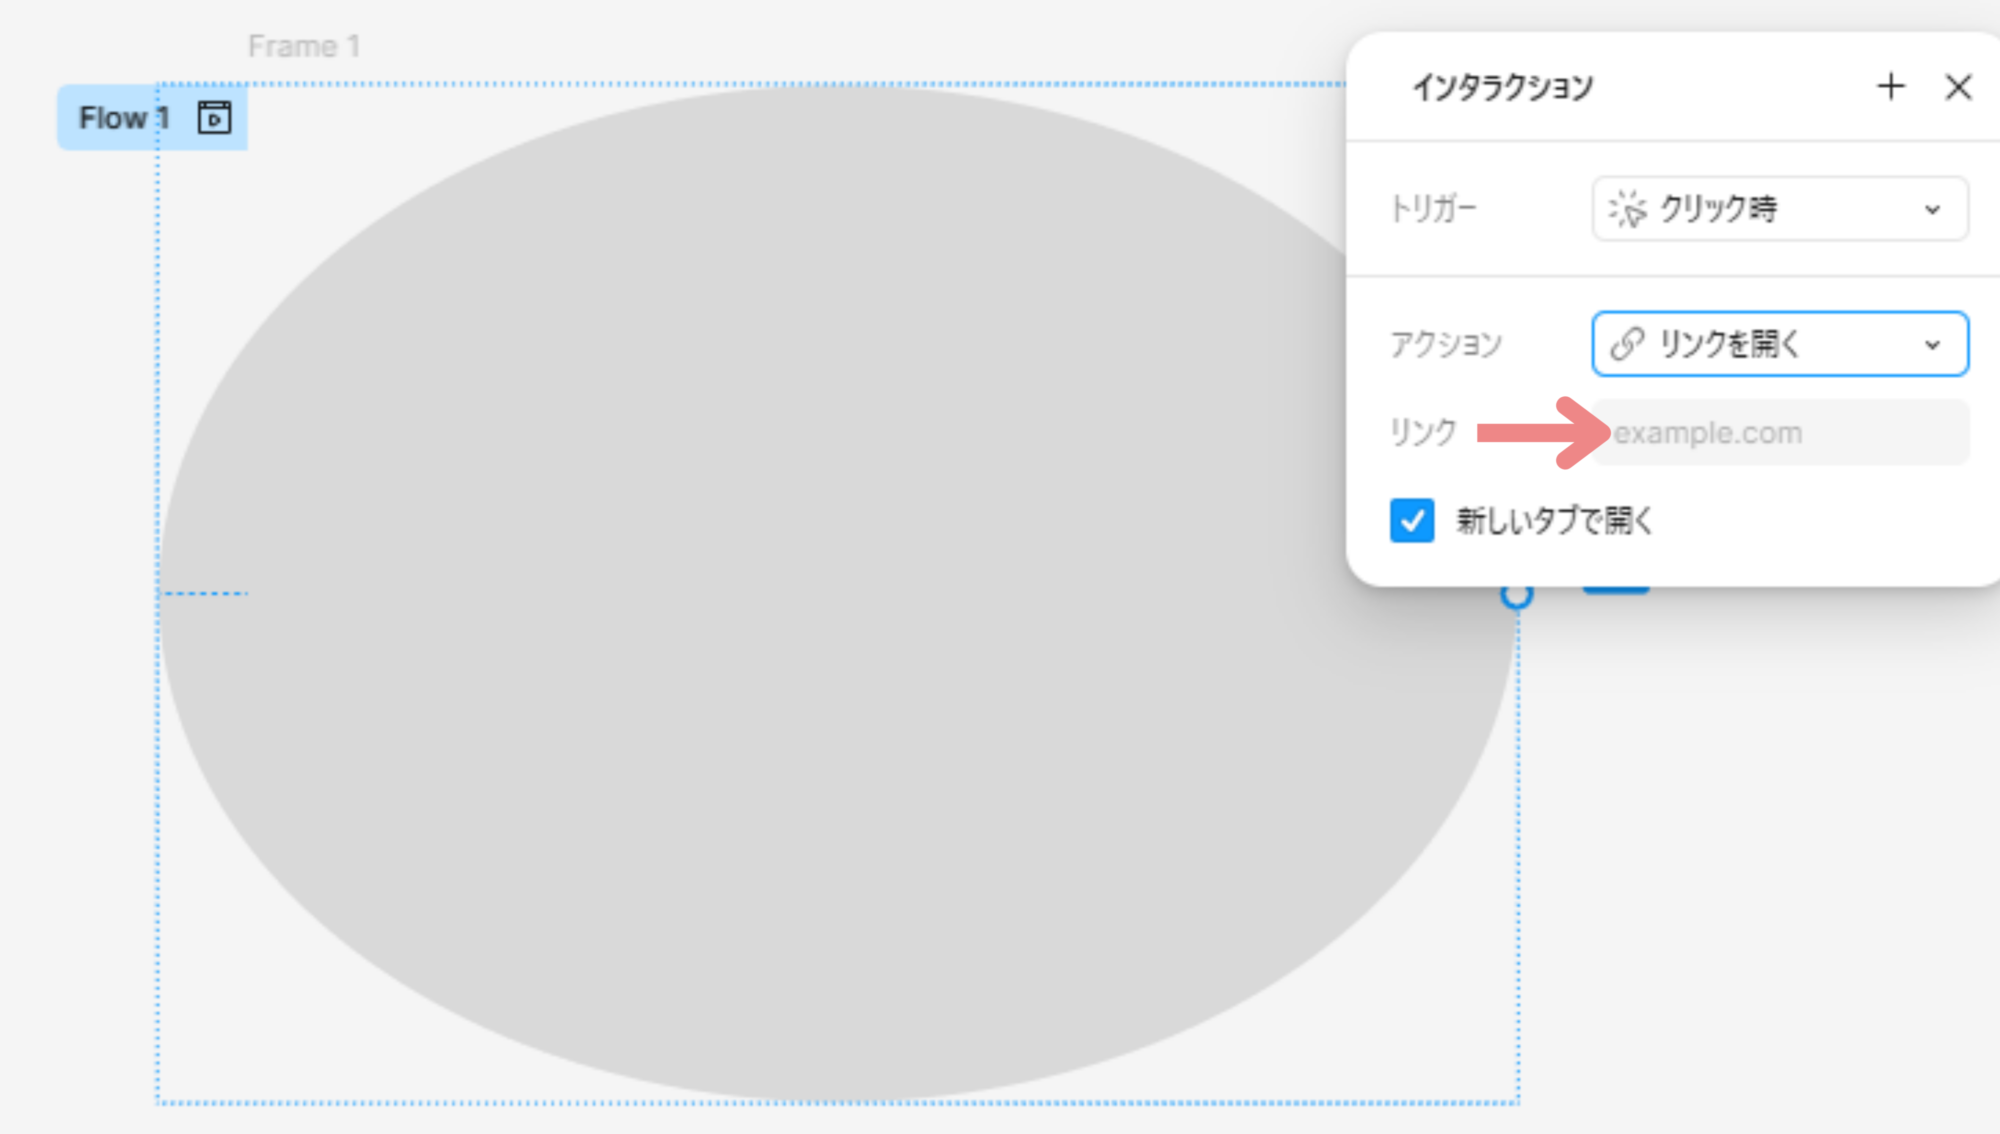Click the chevron arrow of アクション dropdown

tap(1932, 345)
